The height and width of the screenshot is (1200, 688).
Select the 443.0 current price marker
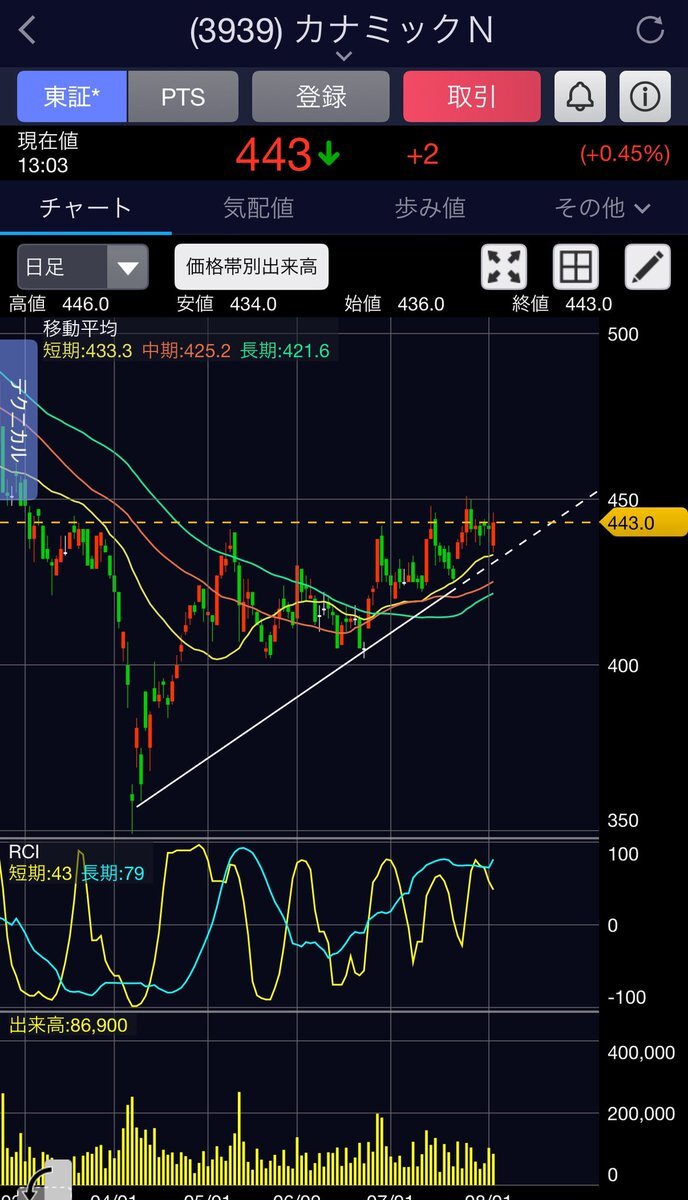click(642, 522)
